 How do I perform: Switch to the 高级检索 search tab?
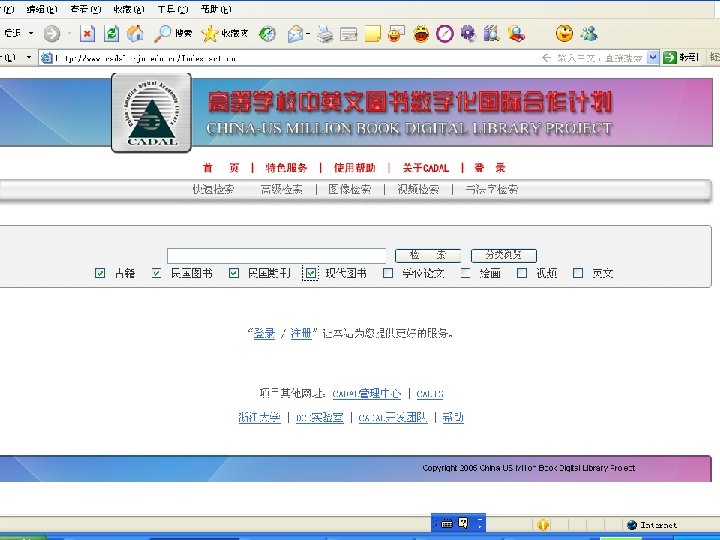(281, 189)
